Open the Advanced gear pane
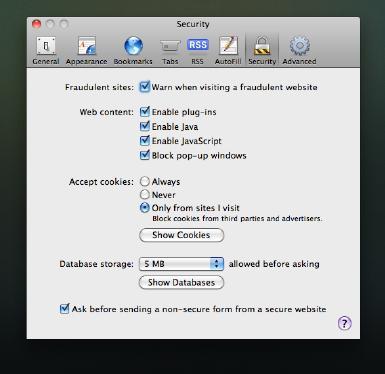The image size is (385, 374). click(299, 50)
